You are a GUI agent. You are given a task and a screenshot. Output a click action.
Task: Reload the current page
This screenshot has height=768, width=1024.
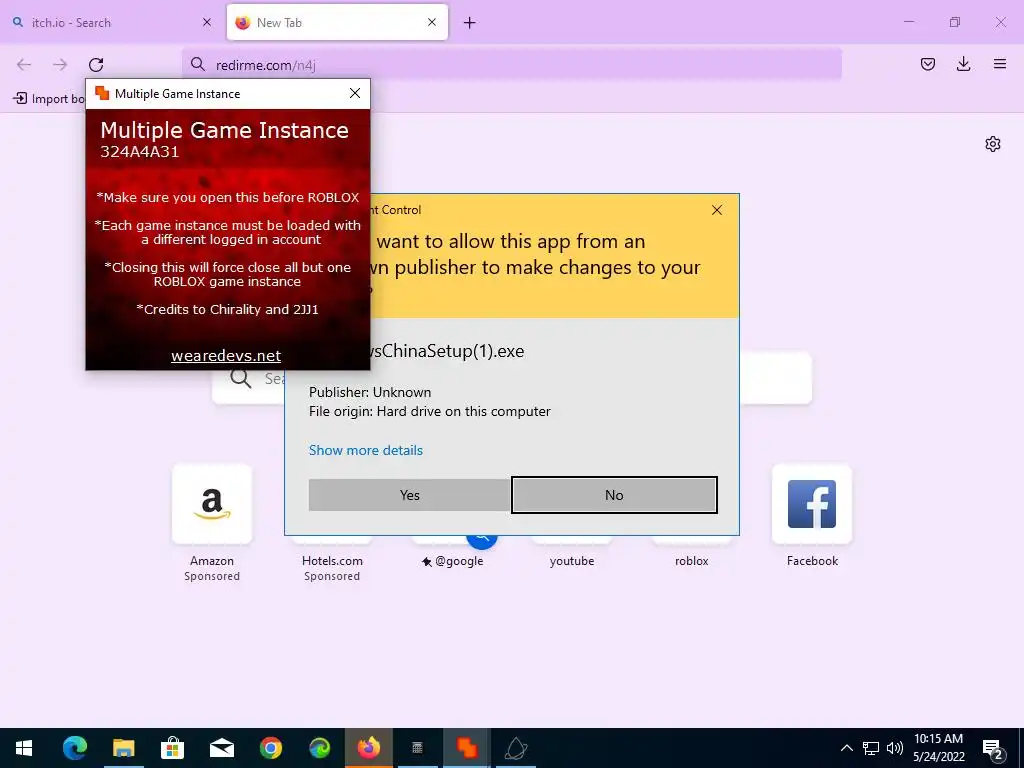(x=96, y=64)
